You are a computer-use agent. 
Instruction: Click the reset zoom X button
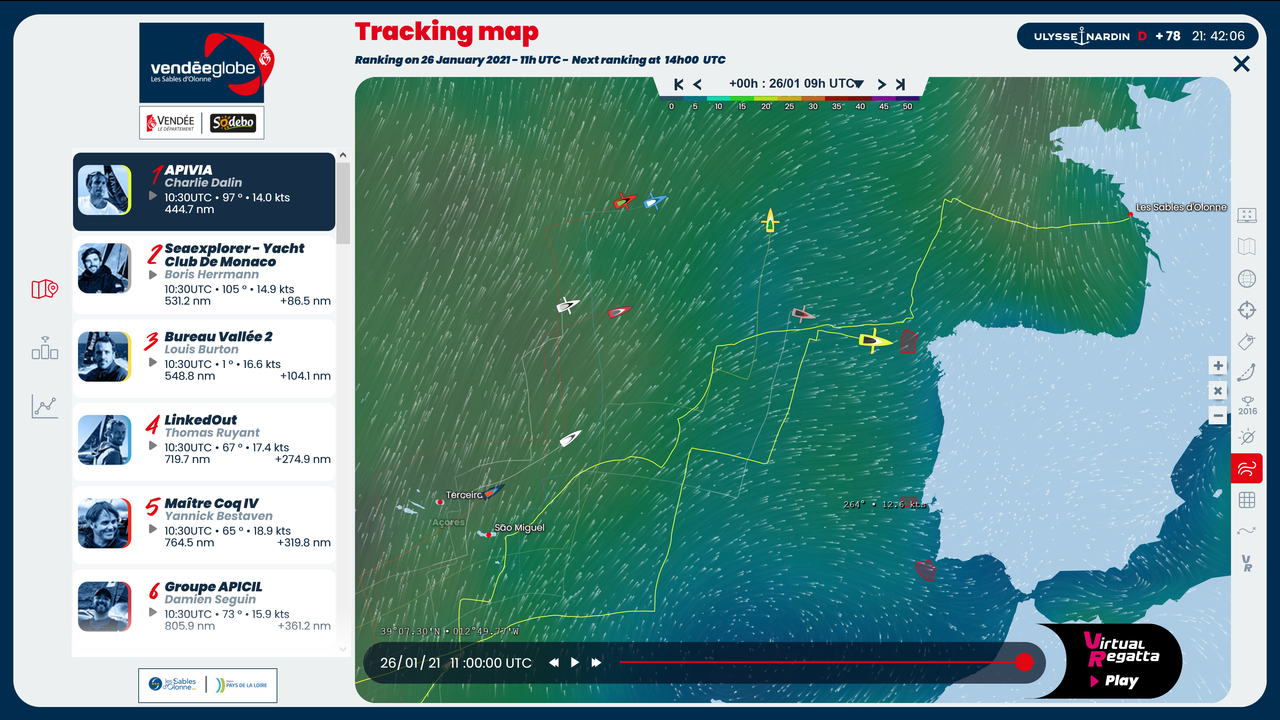pyautogui.click(x=1218, y=391)
